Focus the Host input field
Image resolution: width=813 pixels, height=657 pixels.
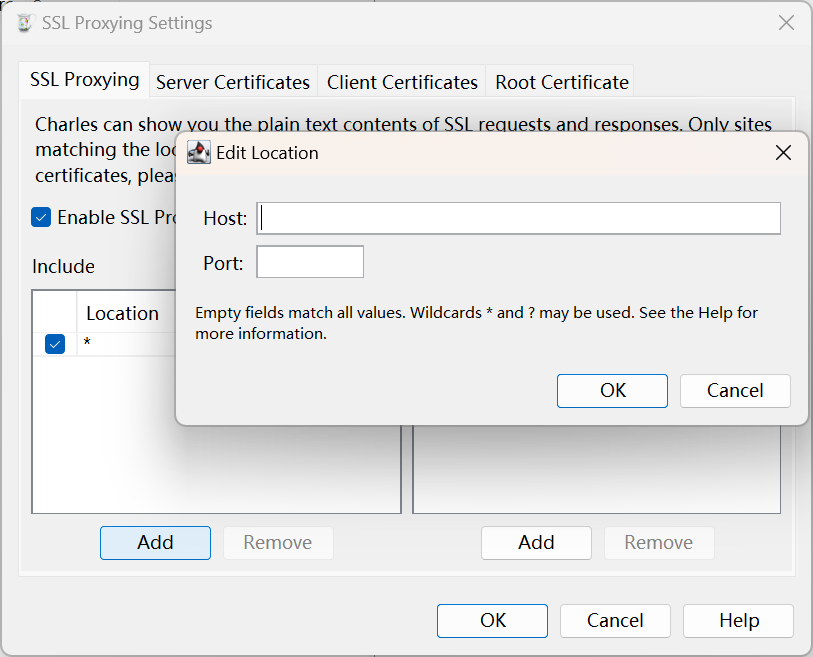[518, 218]
